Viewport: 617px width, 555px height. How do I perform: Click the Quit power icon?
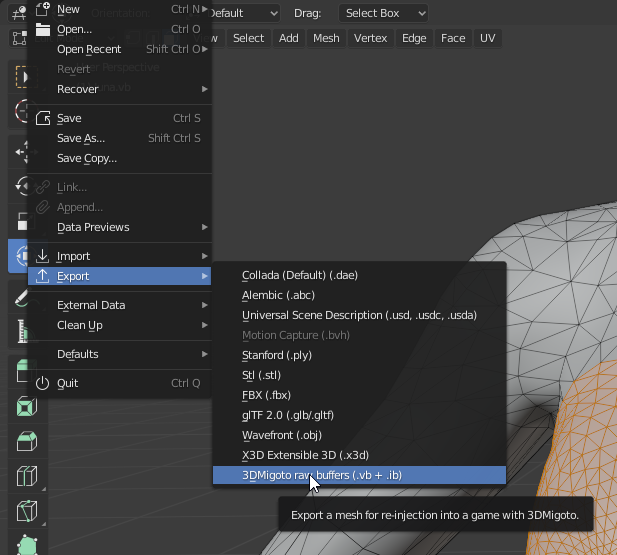(42, 383)
